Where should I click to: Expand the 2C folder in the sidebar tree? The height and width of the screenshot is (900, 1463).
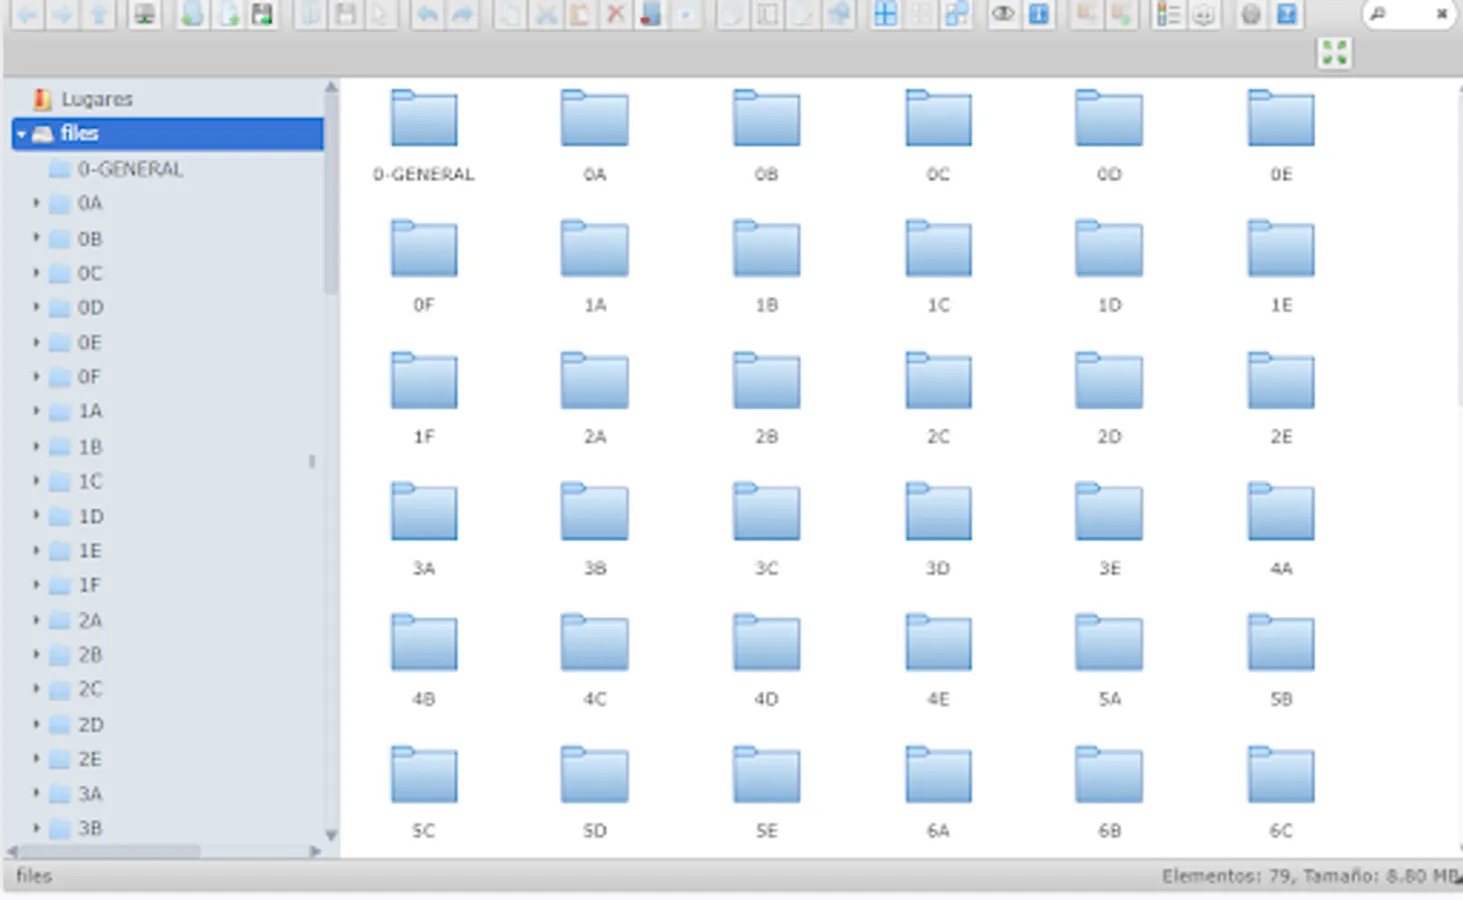point(37,689)
